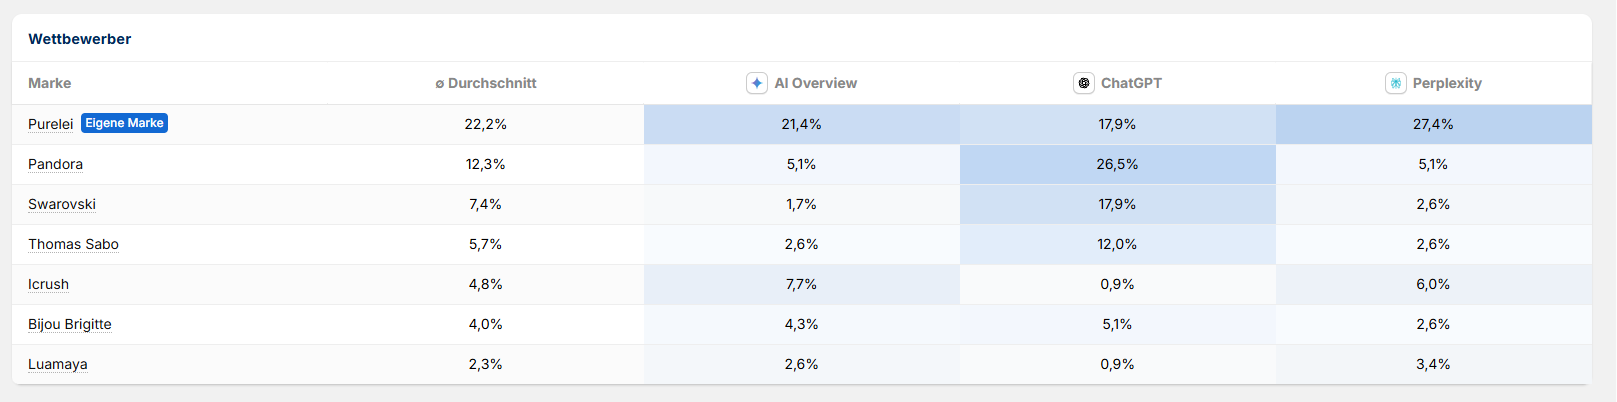Open the Icrush brand link
Screen dimensions: 1617x402
(48, 284)
